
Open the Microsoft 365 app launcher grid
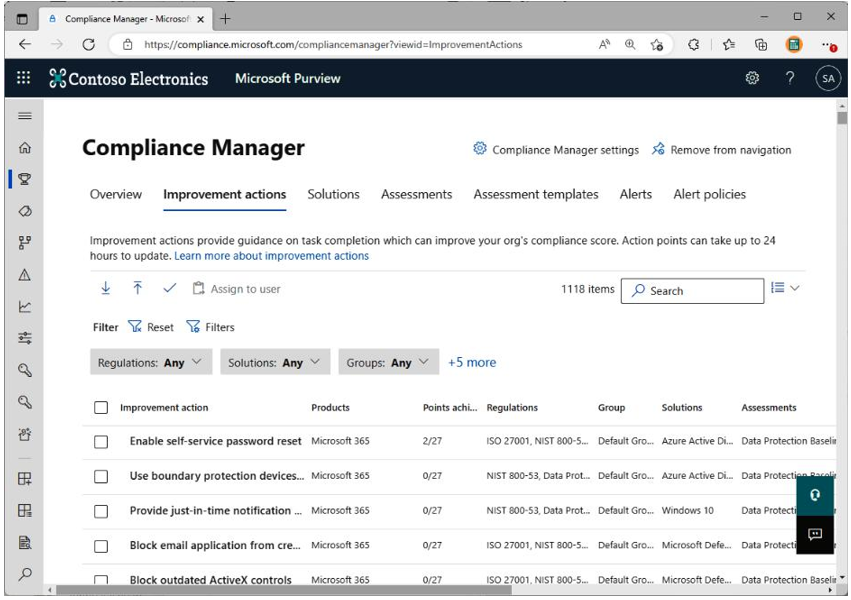click(x=23, y=78)
